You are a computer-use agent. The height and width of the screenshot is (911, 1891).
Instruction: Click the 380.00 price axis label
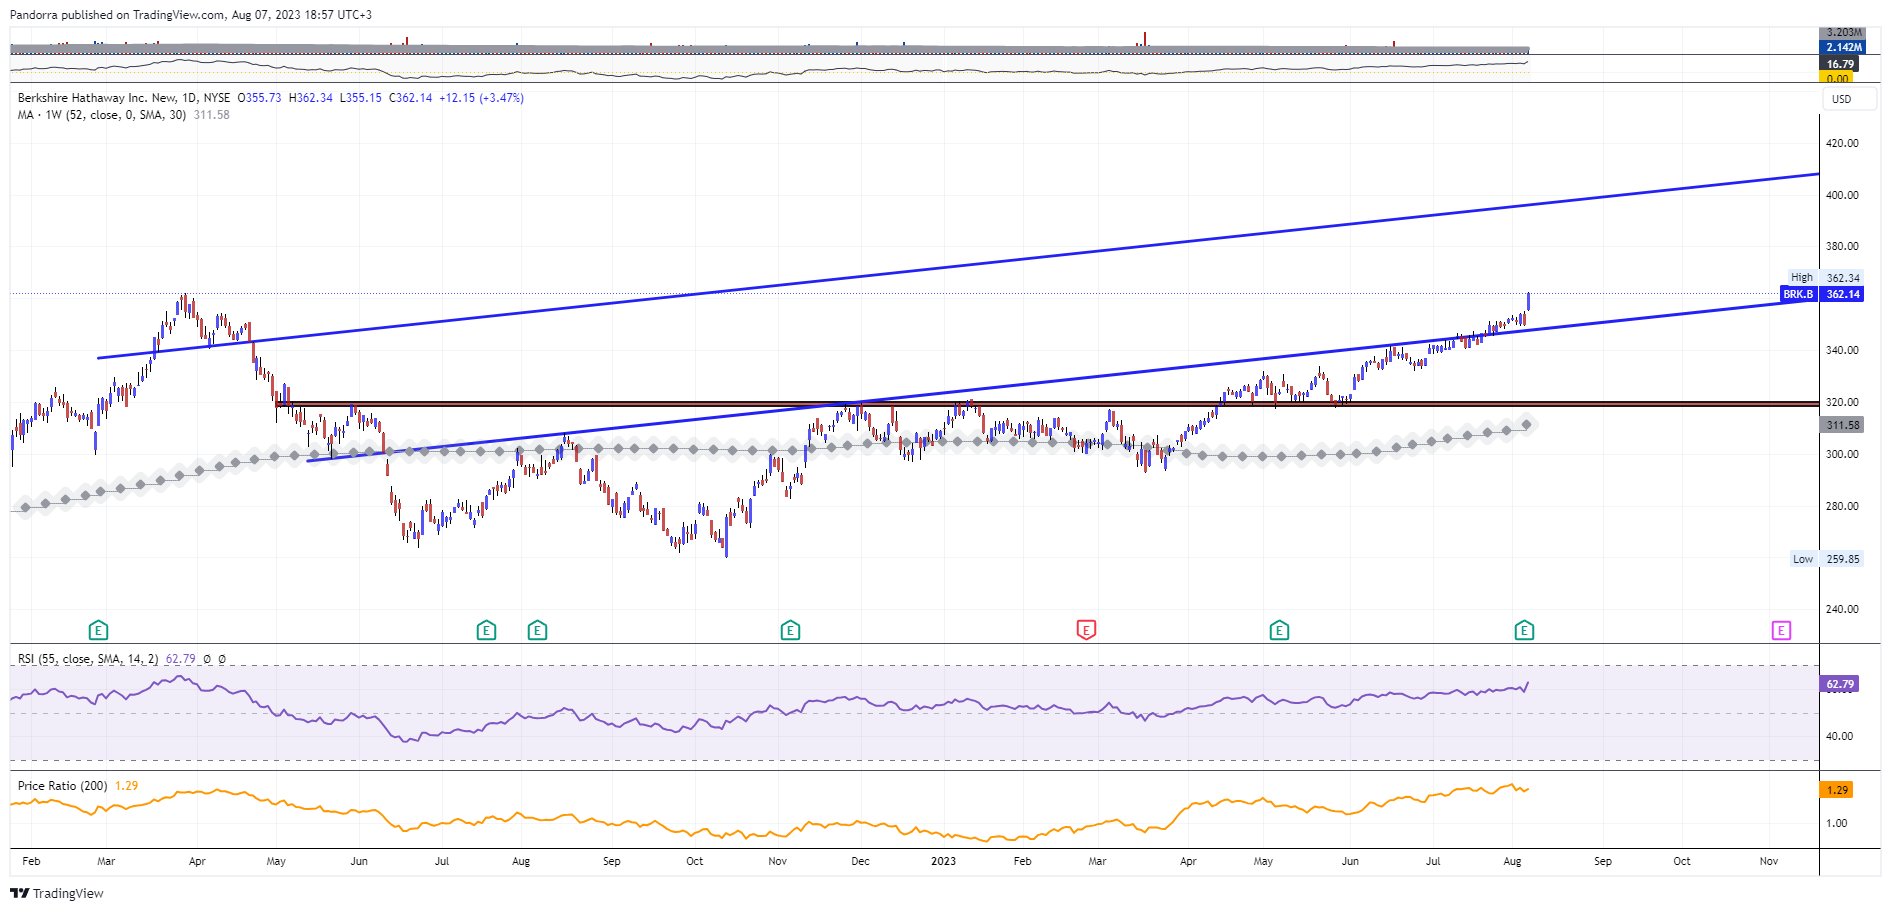click(1842, 246)
